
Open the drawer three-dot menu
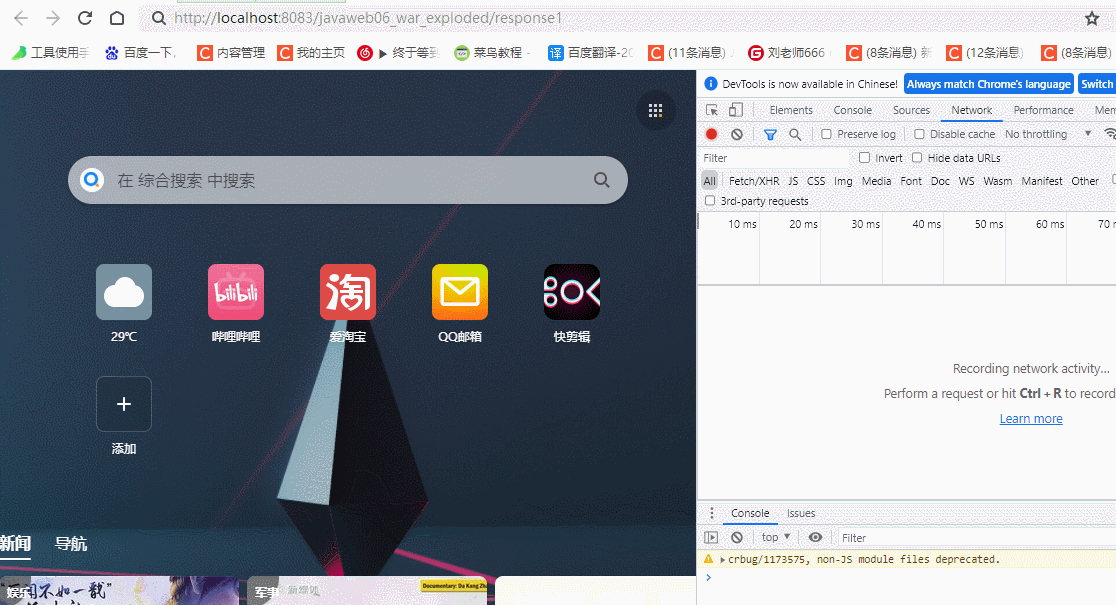pos(712,513)
